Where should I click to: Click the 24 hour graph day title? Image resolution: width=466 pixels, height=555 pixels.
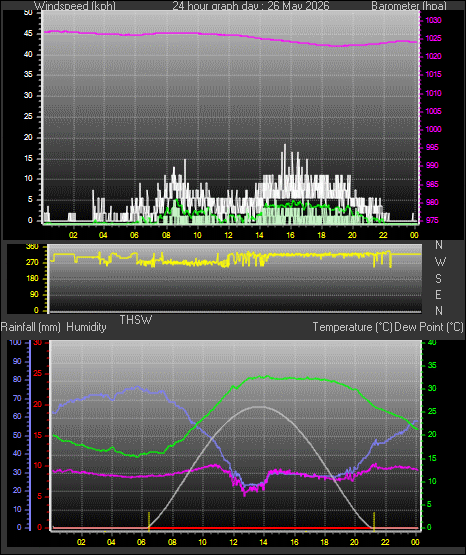(251, 6)
